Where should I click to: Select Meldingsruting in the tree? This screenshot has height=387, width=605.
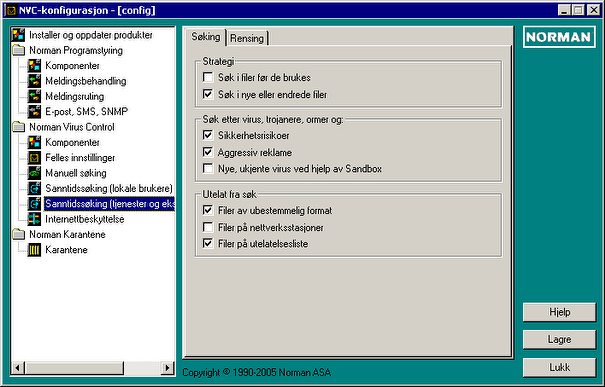(74, 96)
